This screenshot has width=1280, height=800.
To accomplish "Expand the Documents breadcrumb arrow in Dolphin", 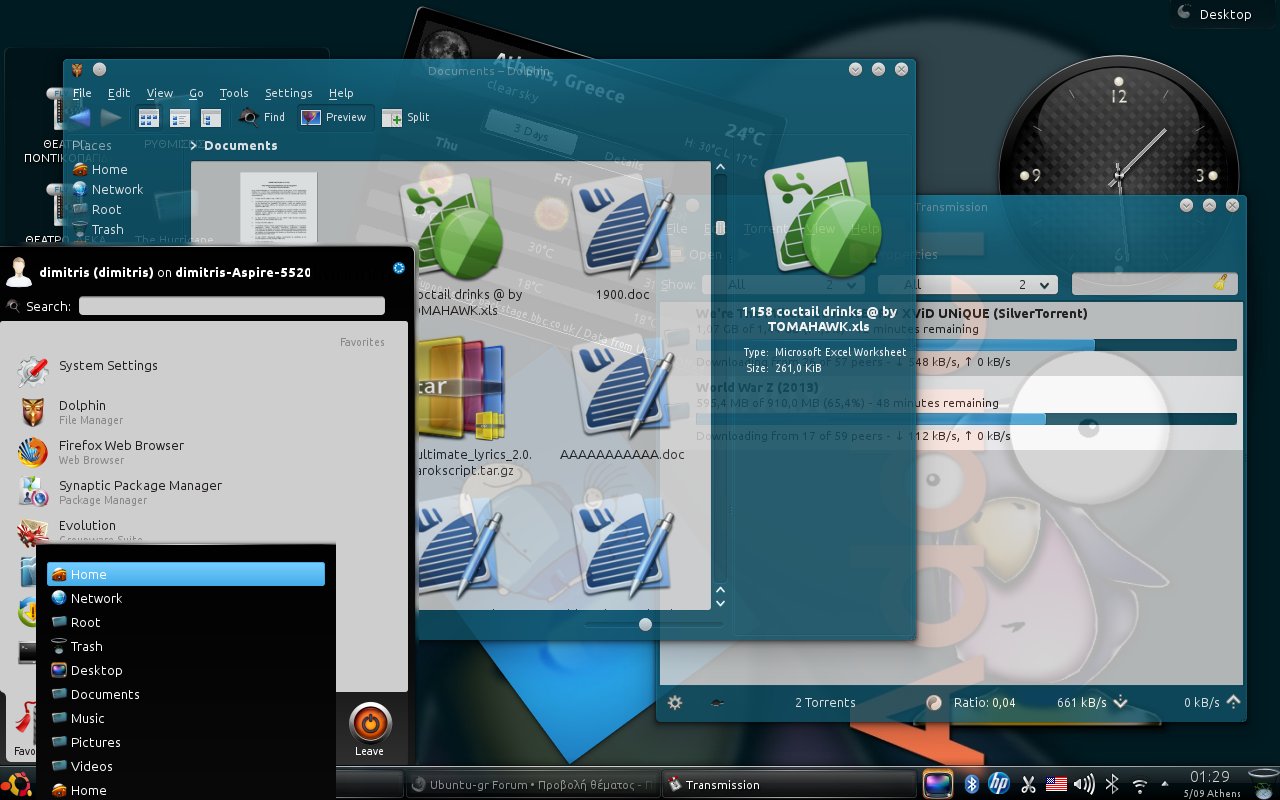I will point(195,146).
